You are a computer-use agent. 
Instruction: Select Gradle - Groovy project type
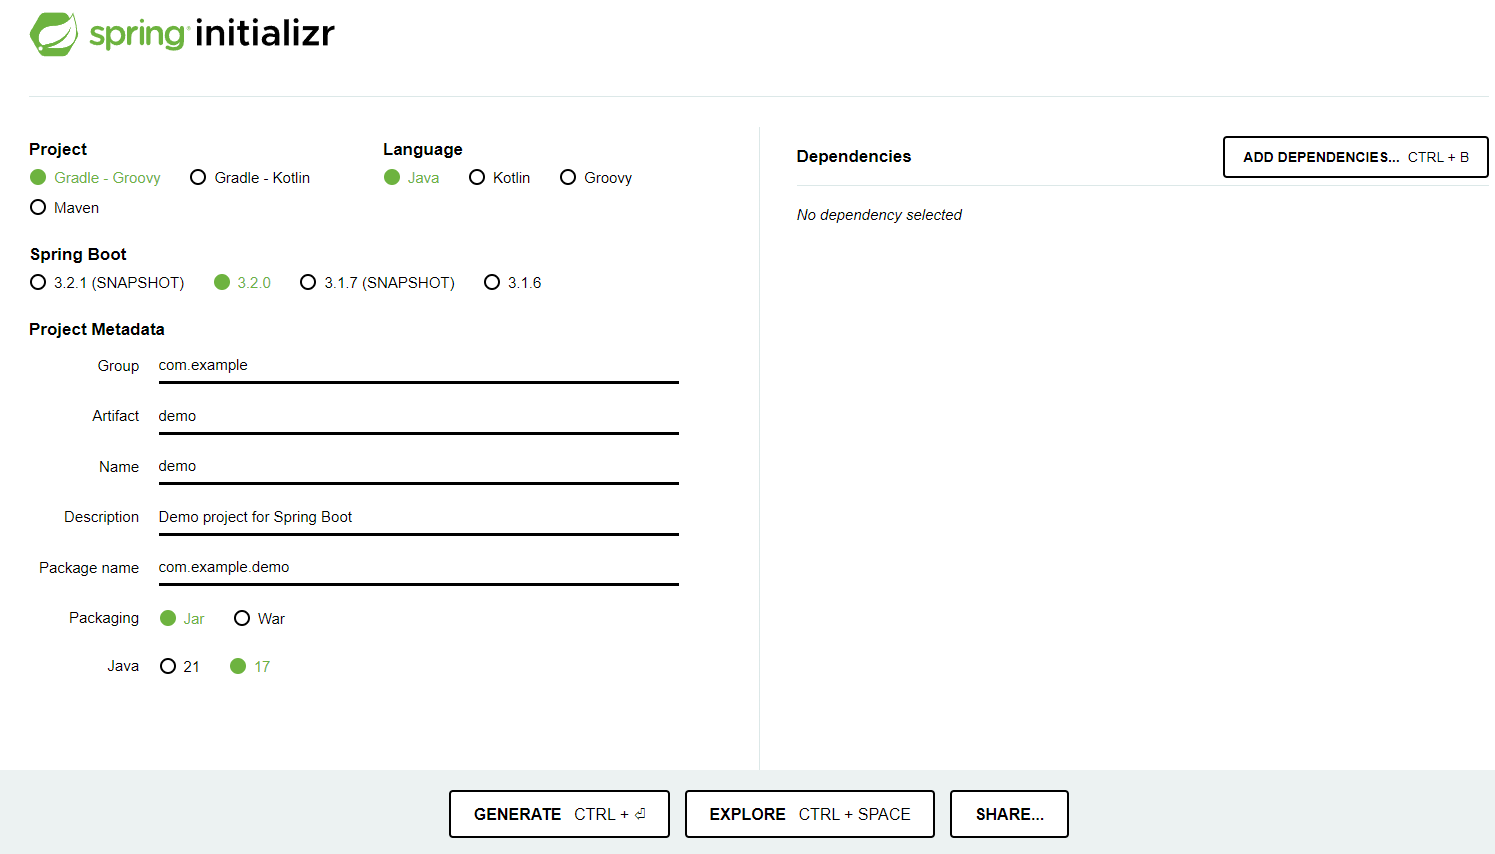tap(95, 178)
